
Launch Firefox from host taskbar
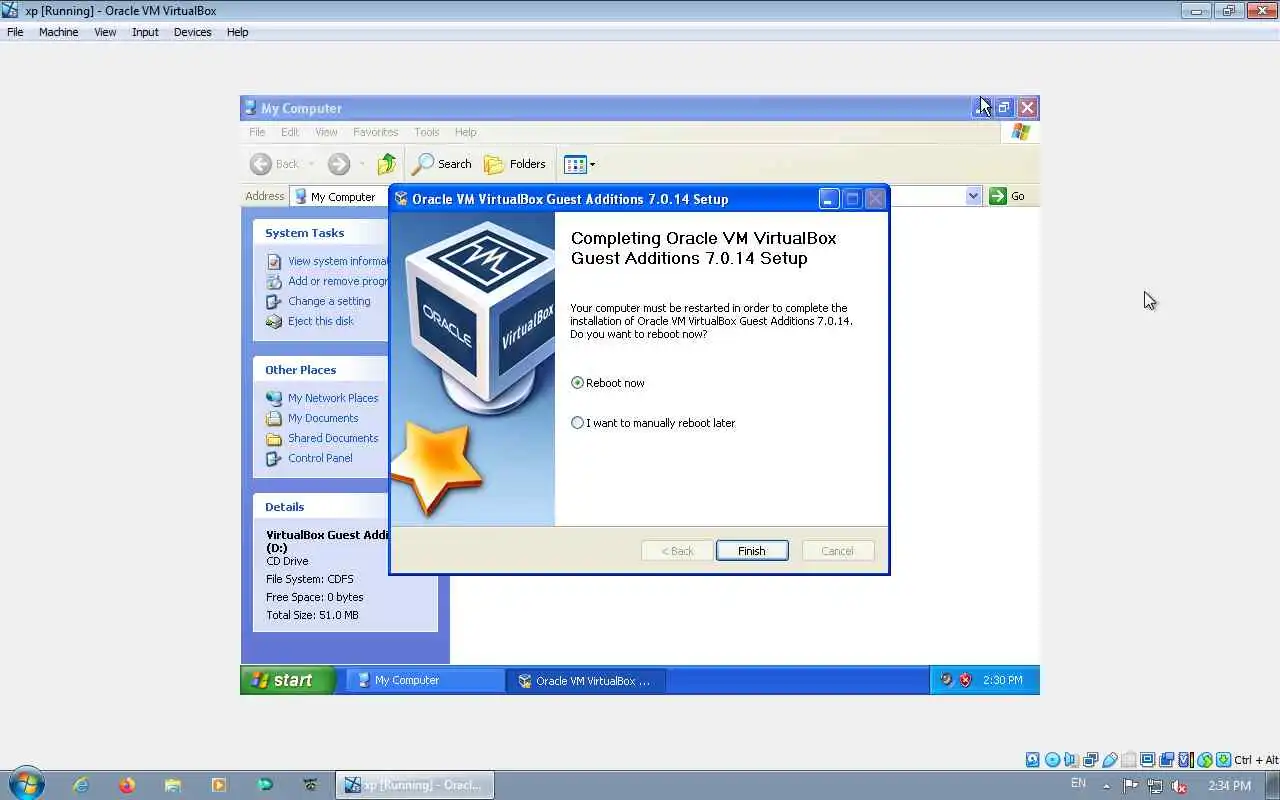pyautogui.click(x=127, y=785)
